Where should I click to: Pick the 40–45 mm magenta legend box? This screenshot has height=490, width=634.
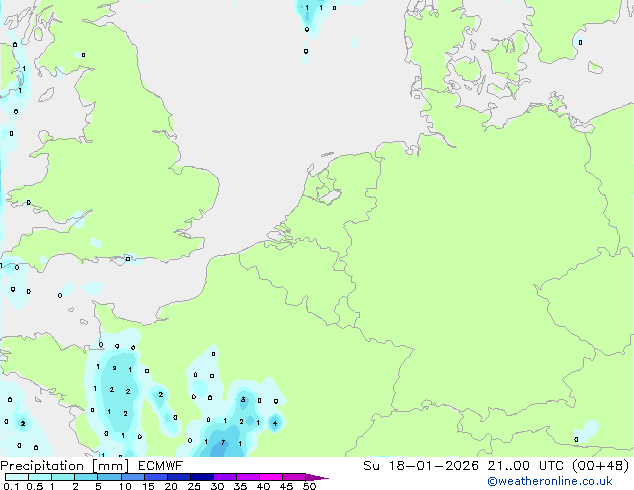(x=271, y=477)
